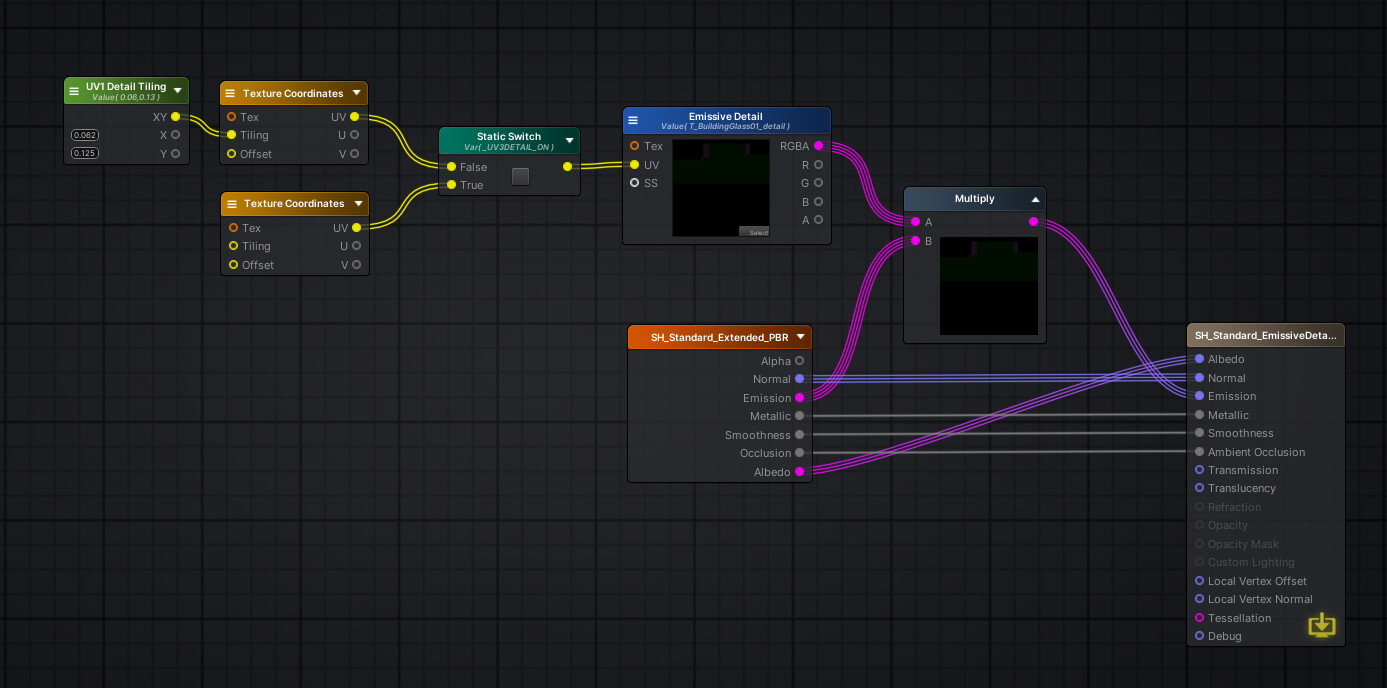Open hamburger menu of Texture Coordinates feeding True
This screenshot has width=1387, height=688.
230,203
